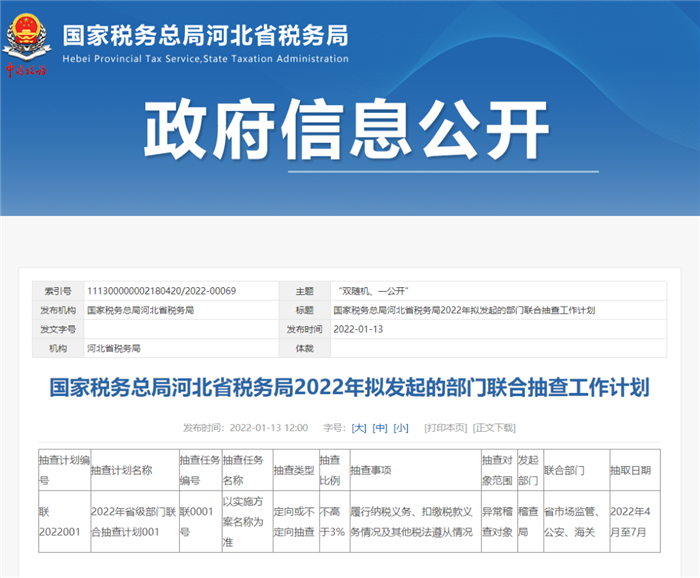Click the [打印本页] print page link
The width and height of the screenshot is (700, 578).
point(446,428)
